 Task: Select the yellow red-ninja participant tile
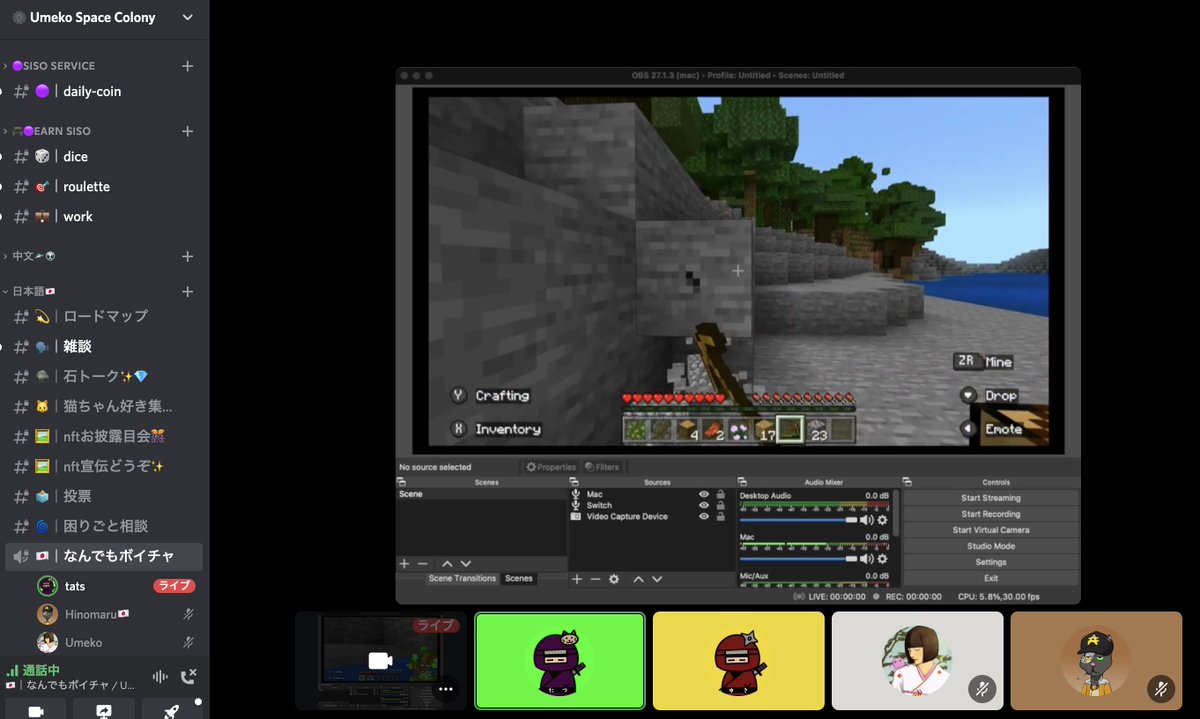[738, 661]
